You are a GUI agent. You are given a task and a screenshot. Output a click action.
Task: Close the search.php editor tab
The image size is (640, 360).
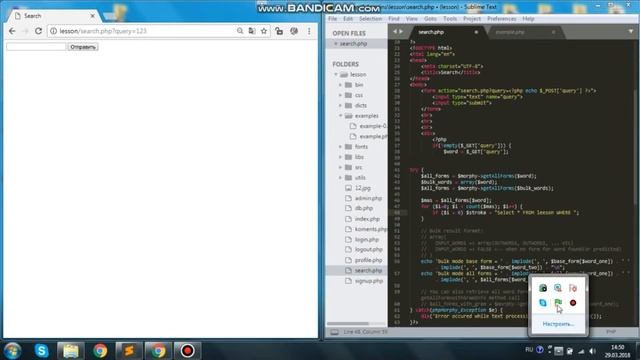point(476,32)
